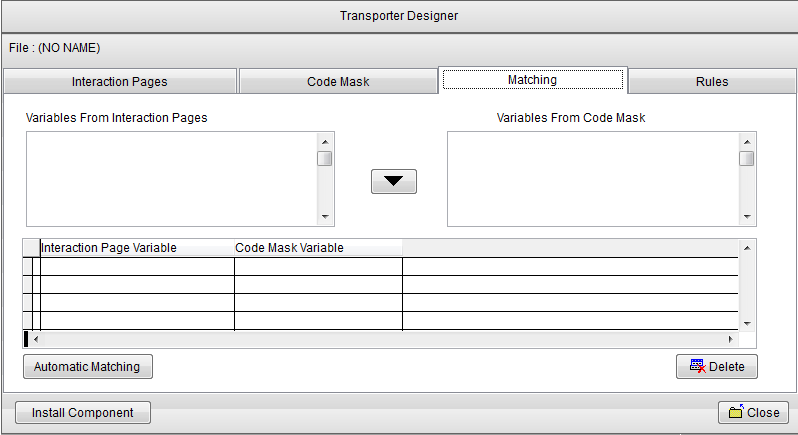Select first row cell under Interaction Page Variable
This screenshot has height=435, width=798.
click(x=137, y=267)
